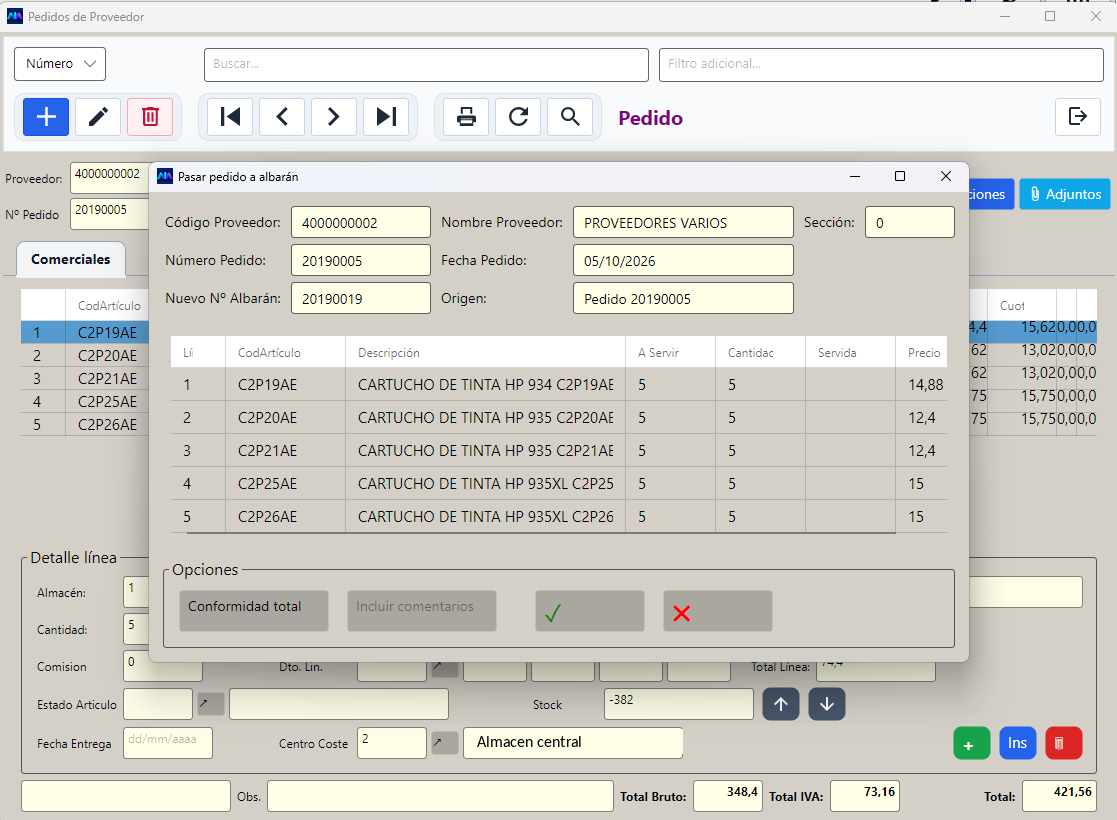Click the Fecha Pedido field in dialog
1117x820 pixels.
coord(683,261)
